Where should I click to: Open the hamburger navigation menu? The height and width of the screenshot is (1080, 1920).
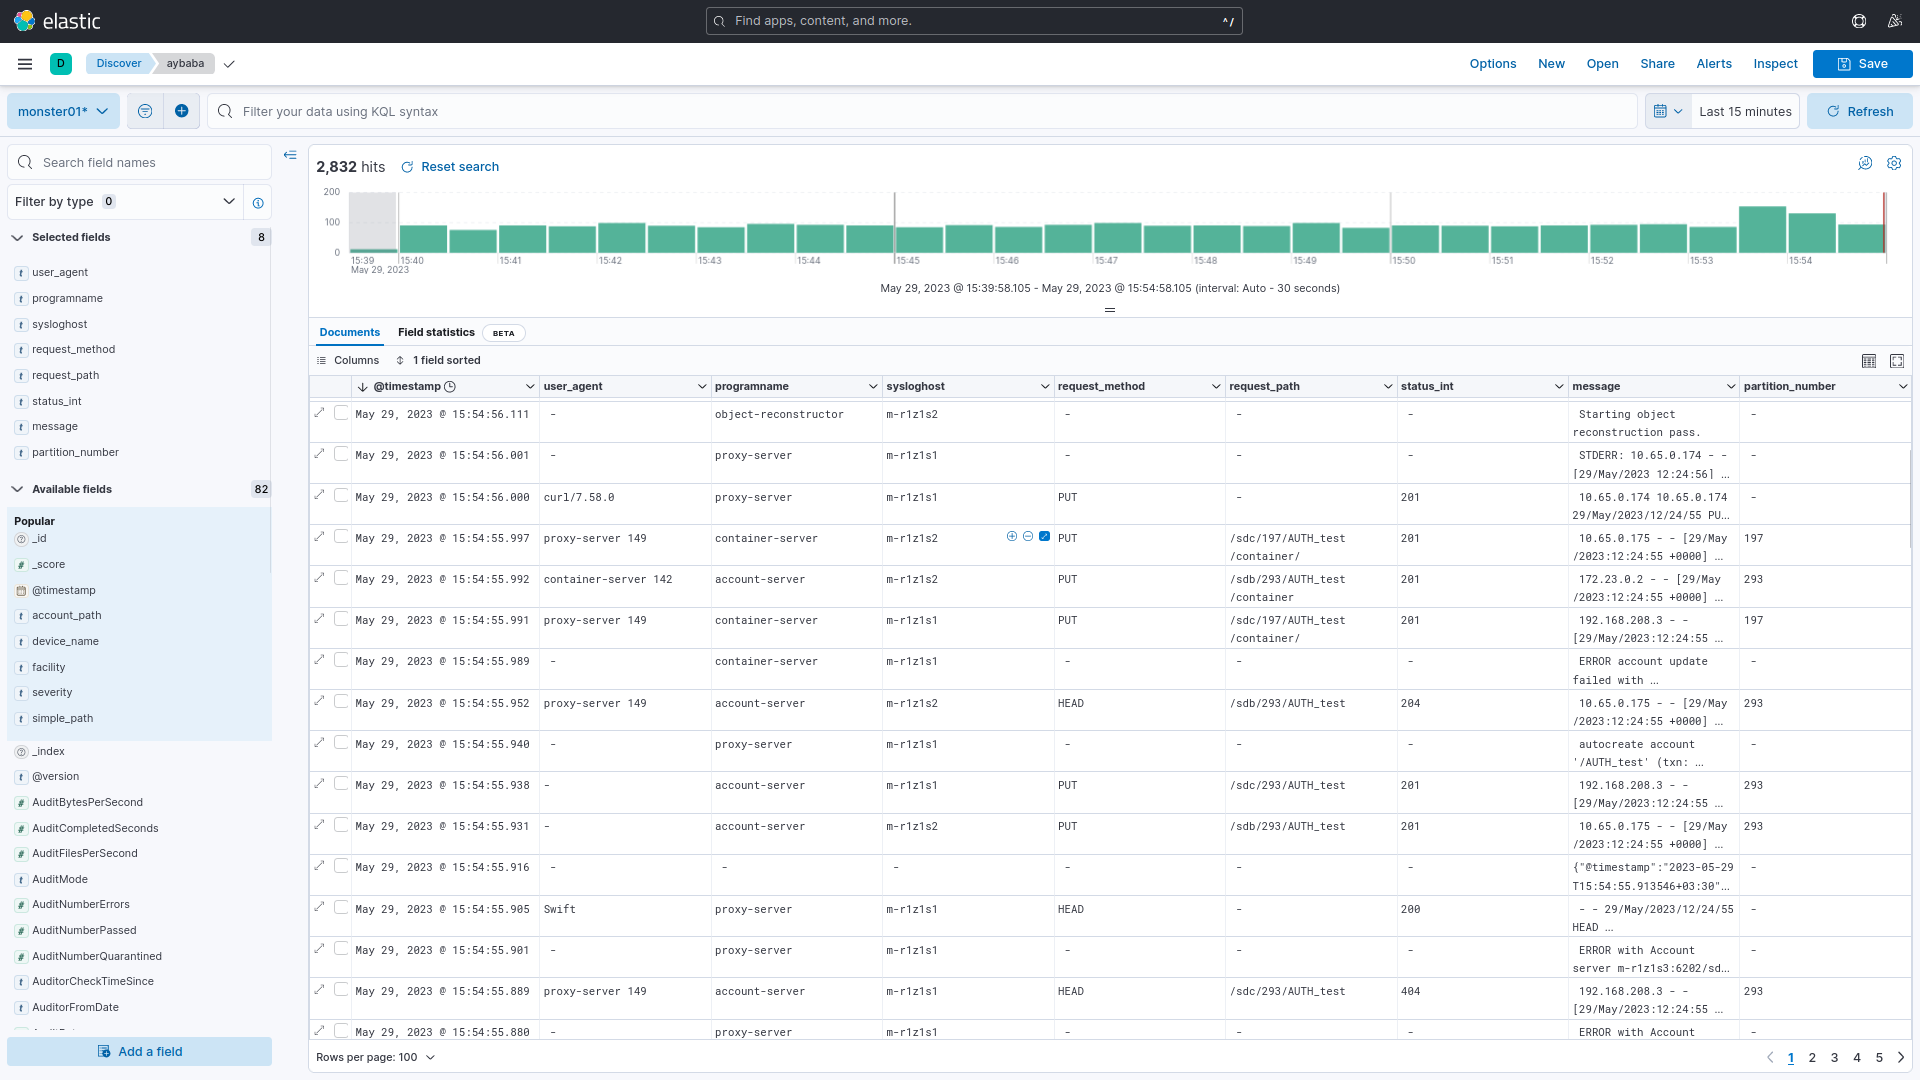[x=25, y=64]
